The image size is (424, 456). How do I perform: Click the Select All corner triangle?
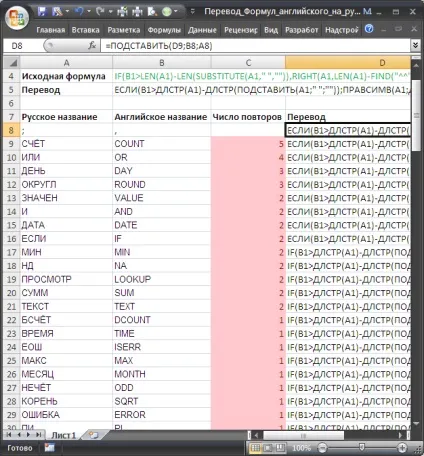pyautogui.click(x=12, y=62)
